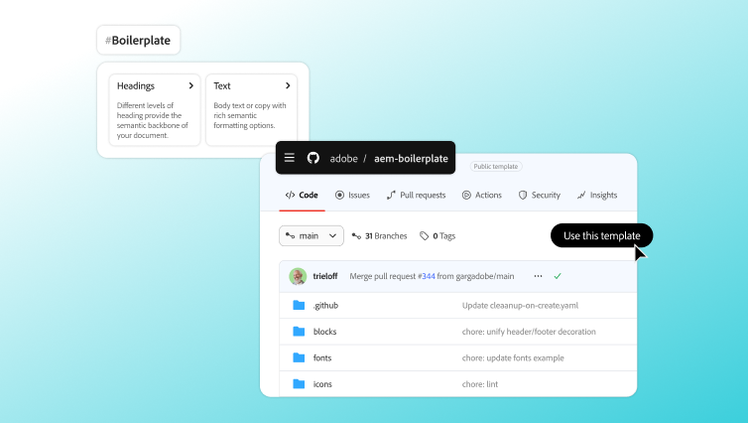Image resolution: width=750 pixels, height=423 pixels.
Task: Expand the Text card chevron
Action: pyautogui.click(x=288, y=86)
